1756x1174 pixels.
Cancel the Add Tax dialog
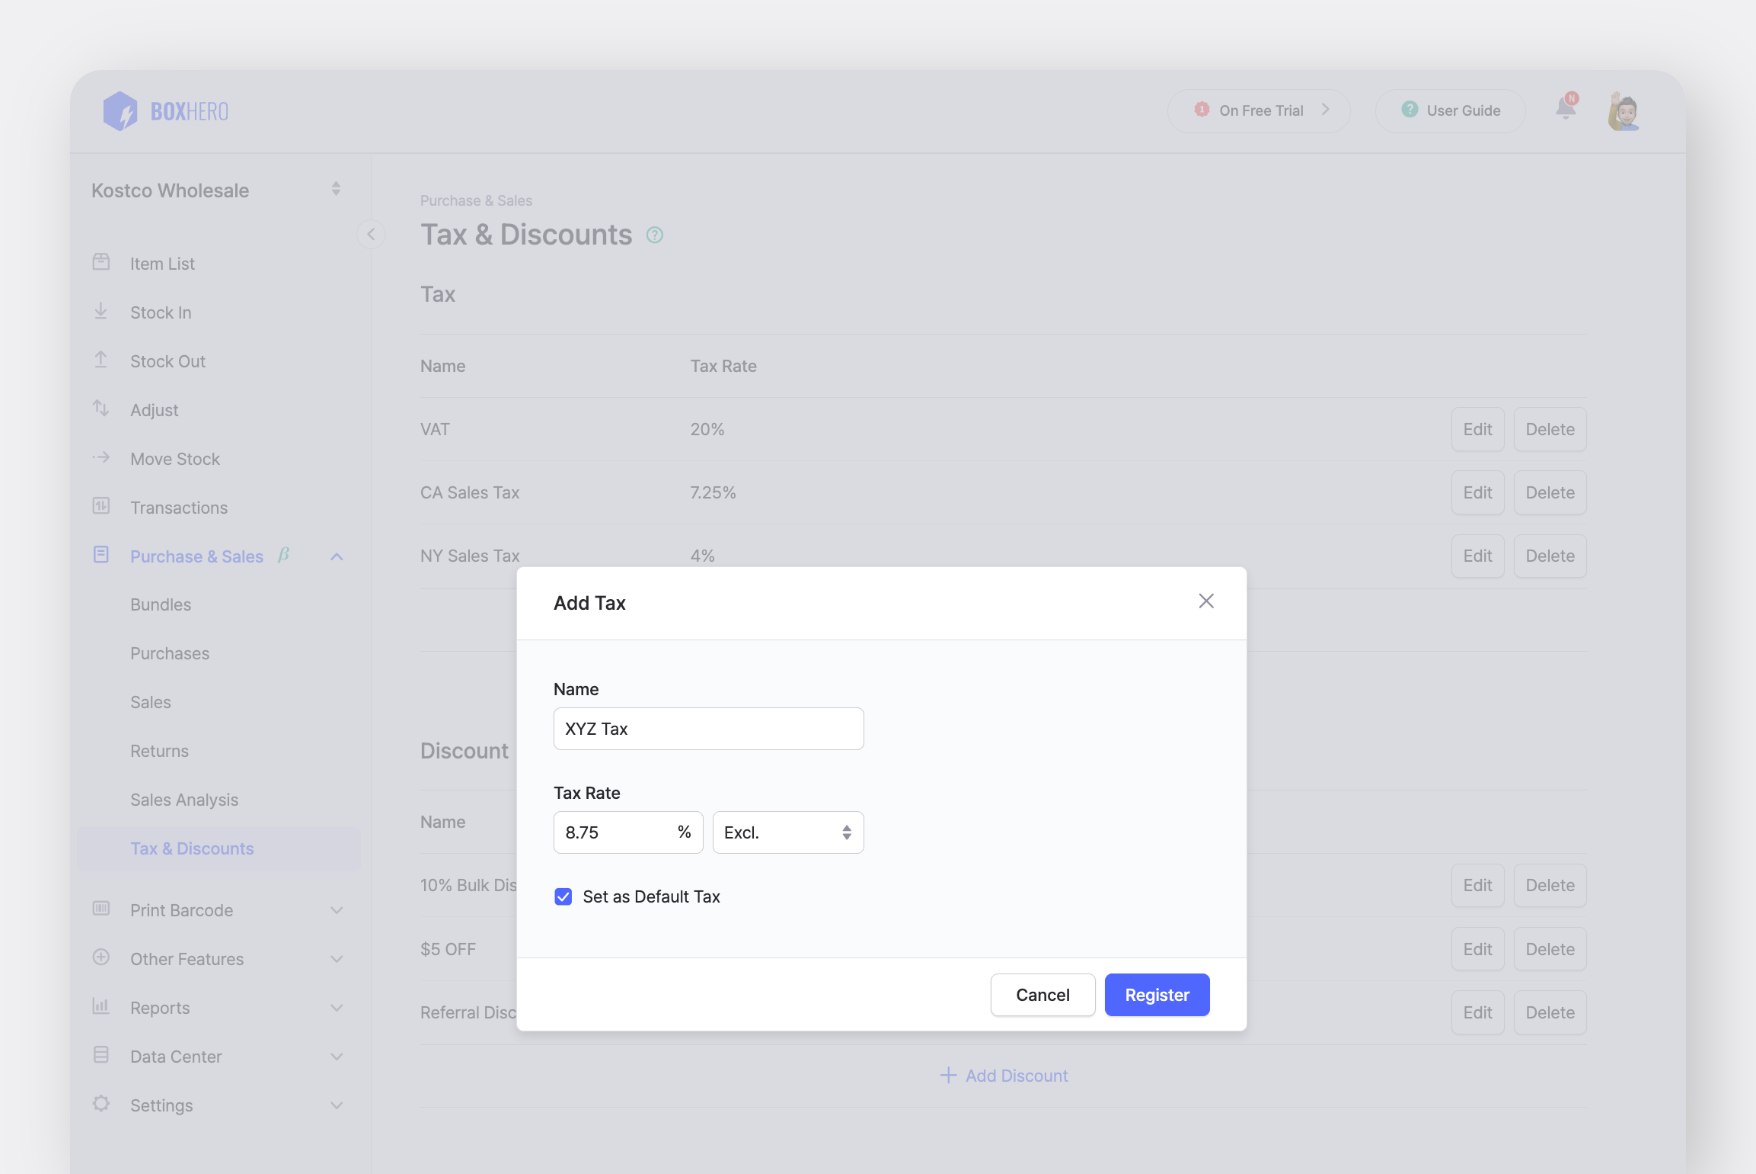click(x=1042, y=994)
